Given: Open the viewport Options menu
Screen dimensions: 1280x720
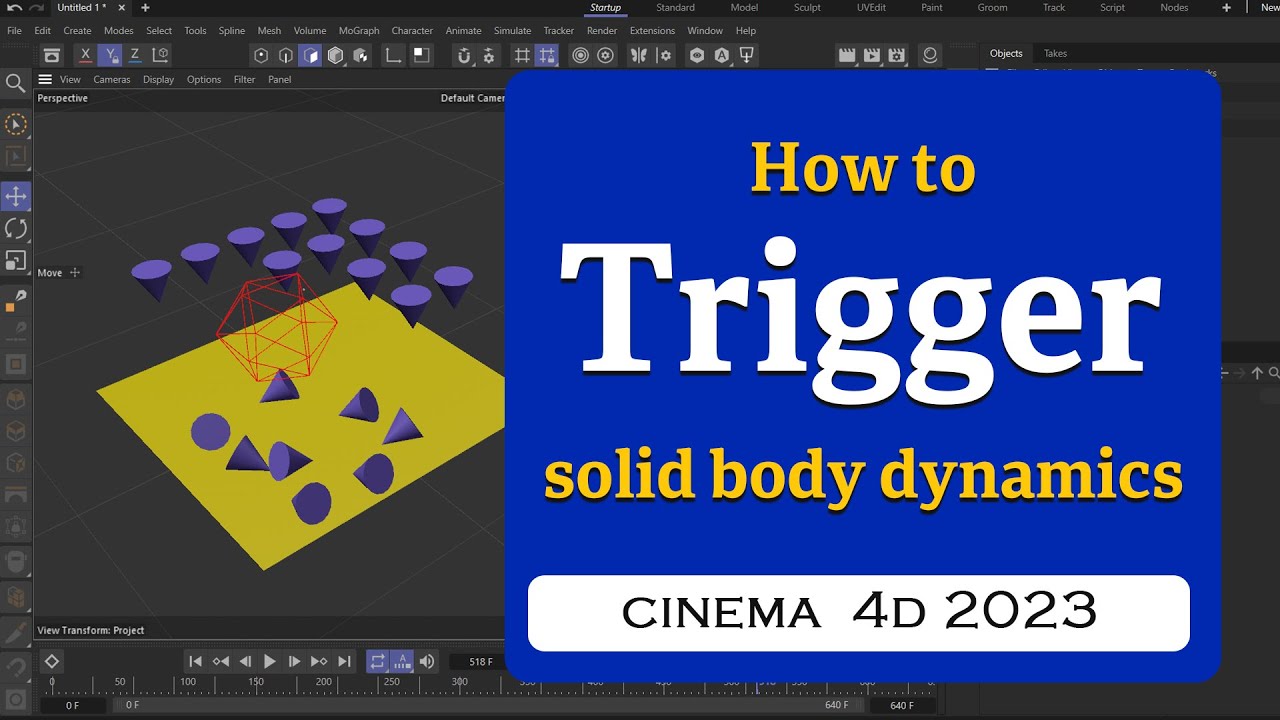Looking at the screenshot, I should click(204, 79).
